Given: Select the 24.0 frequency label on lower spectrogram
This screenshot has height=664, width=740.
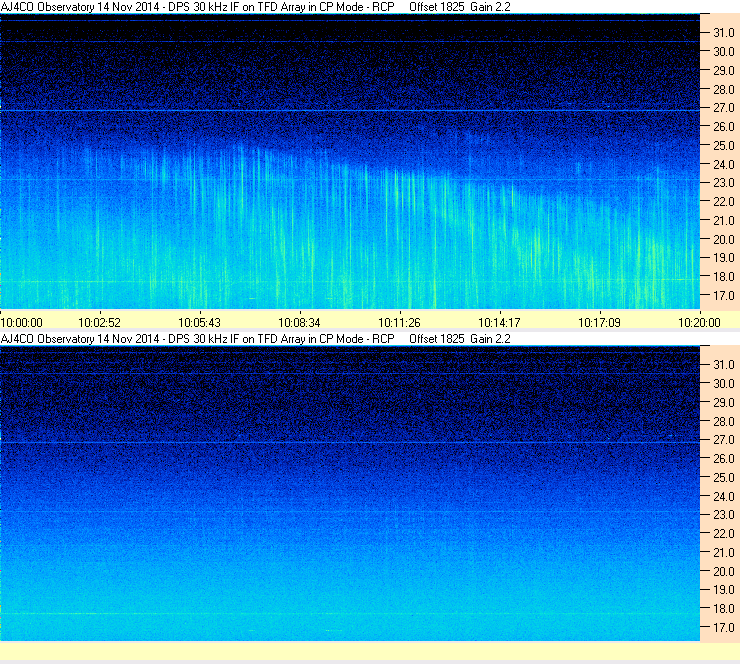Looking at the screenshot, I should (724, 496).
